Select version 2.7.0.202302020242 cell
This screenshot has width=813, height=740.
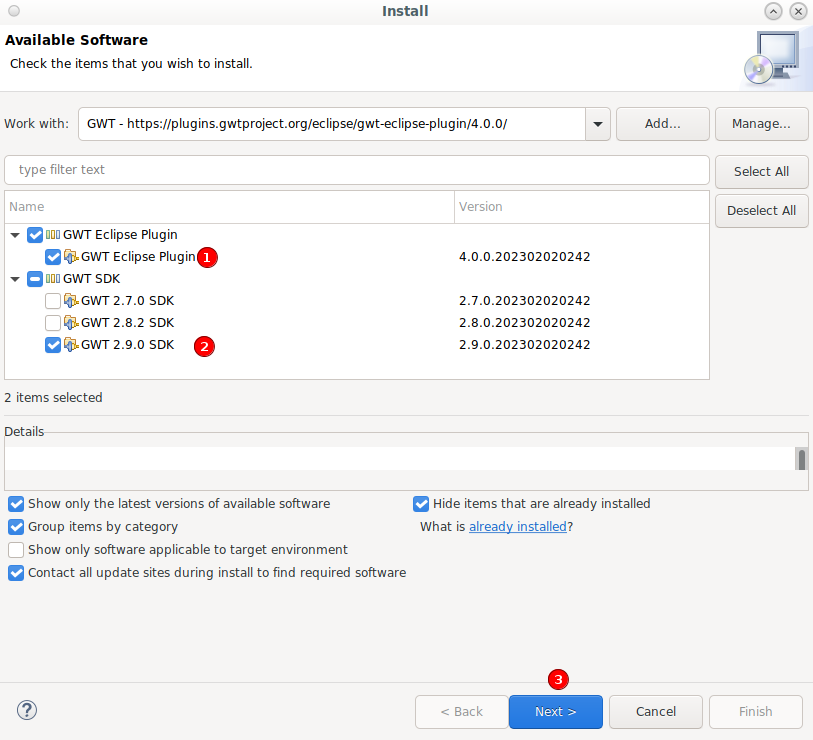click(524, 301)
